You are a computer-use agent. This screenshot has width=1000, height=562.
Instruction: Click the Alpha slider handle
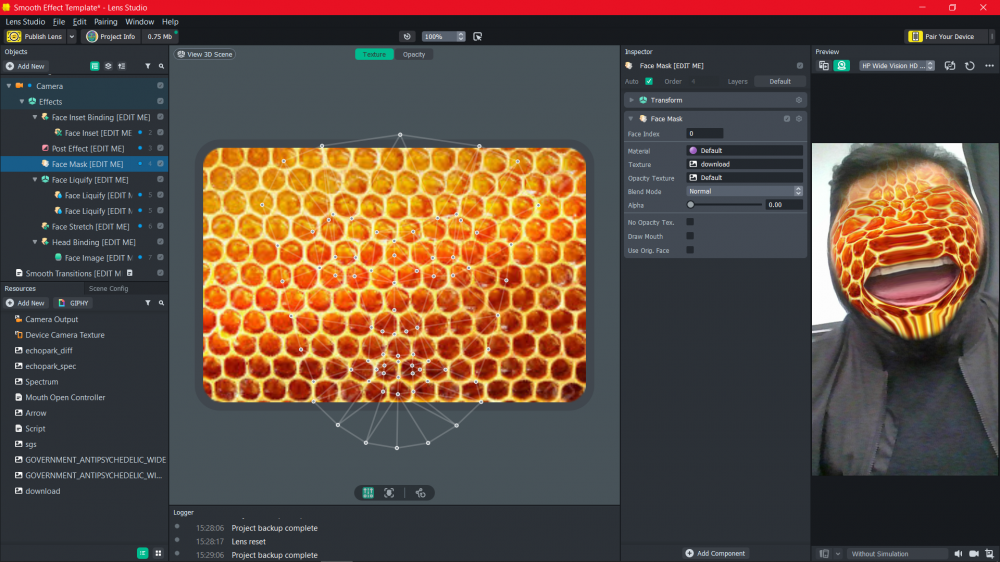tap(691, 205)
